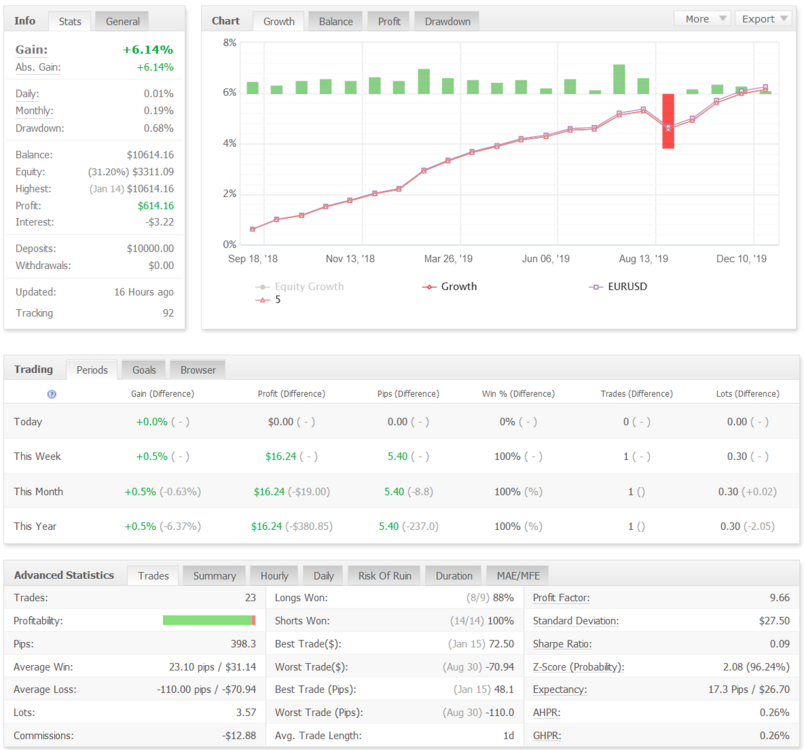Click the AHPR label
804x750 pixels.
tap(547, 713)
